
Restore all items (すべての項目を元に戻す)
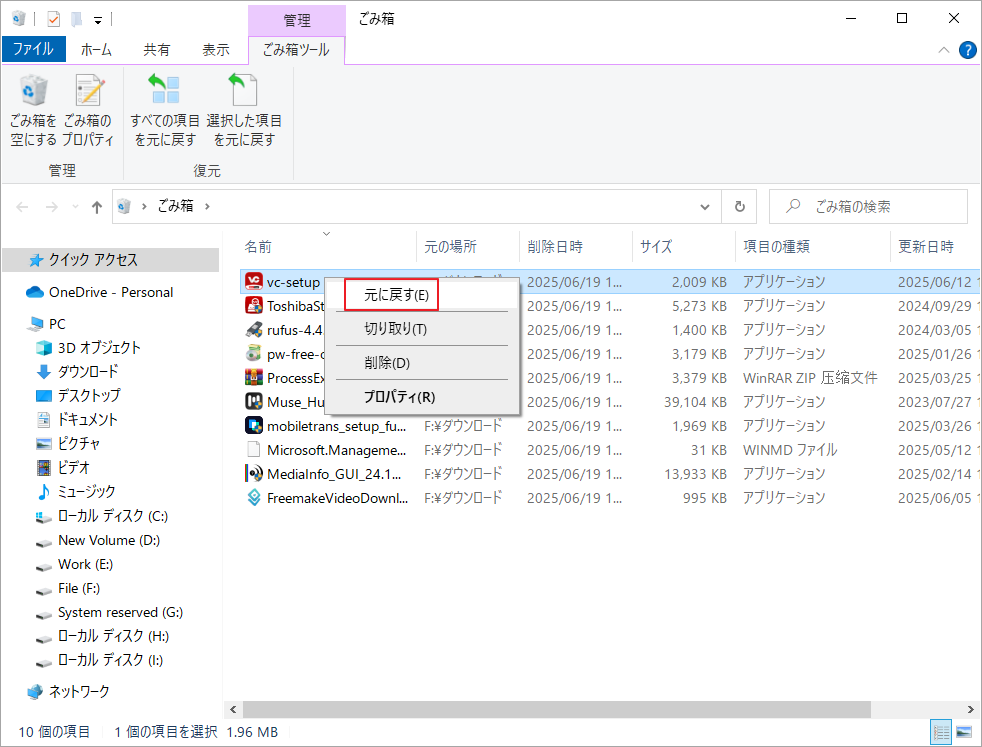click(165, 110)
